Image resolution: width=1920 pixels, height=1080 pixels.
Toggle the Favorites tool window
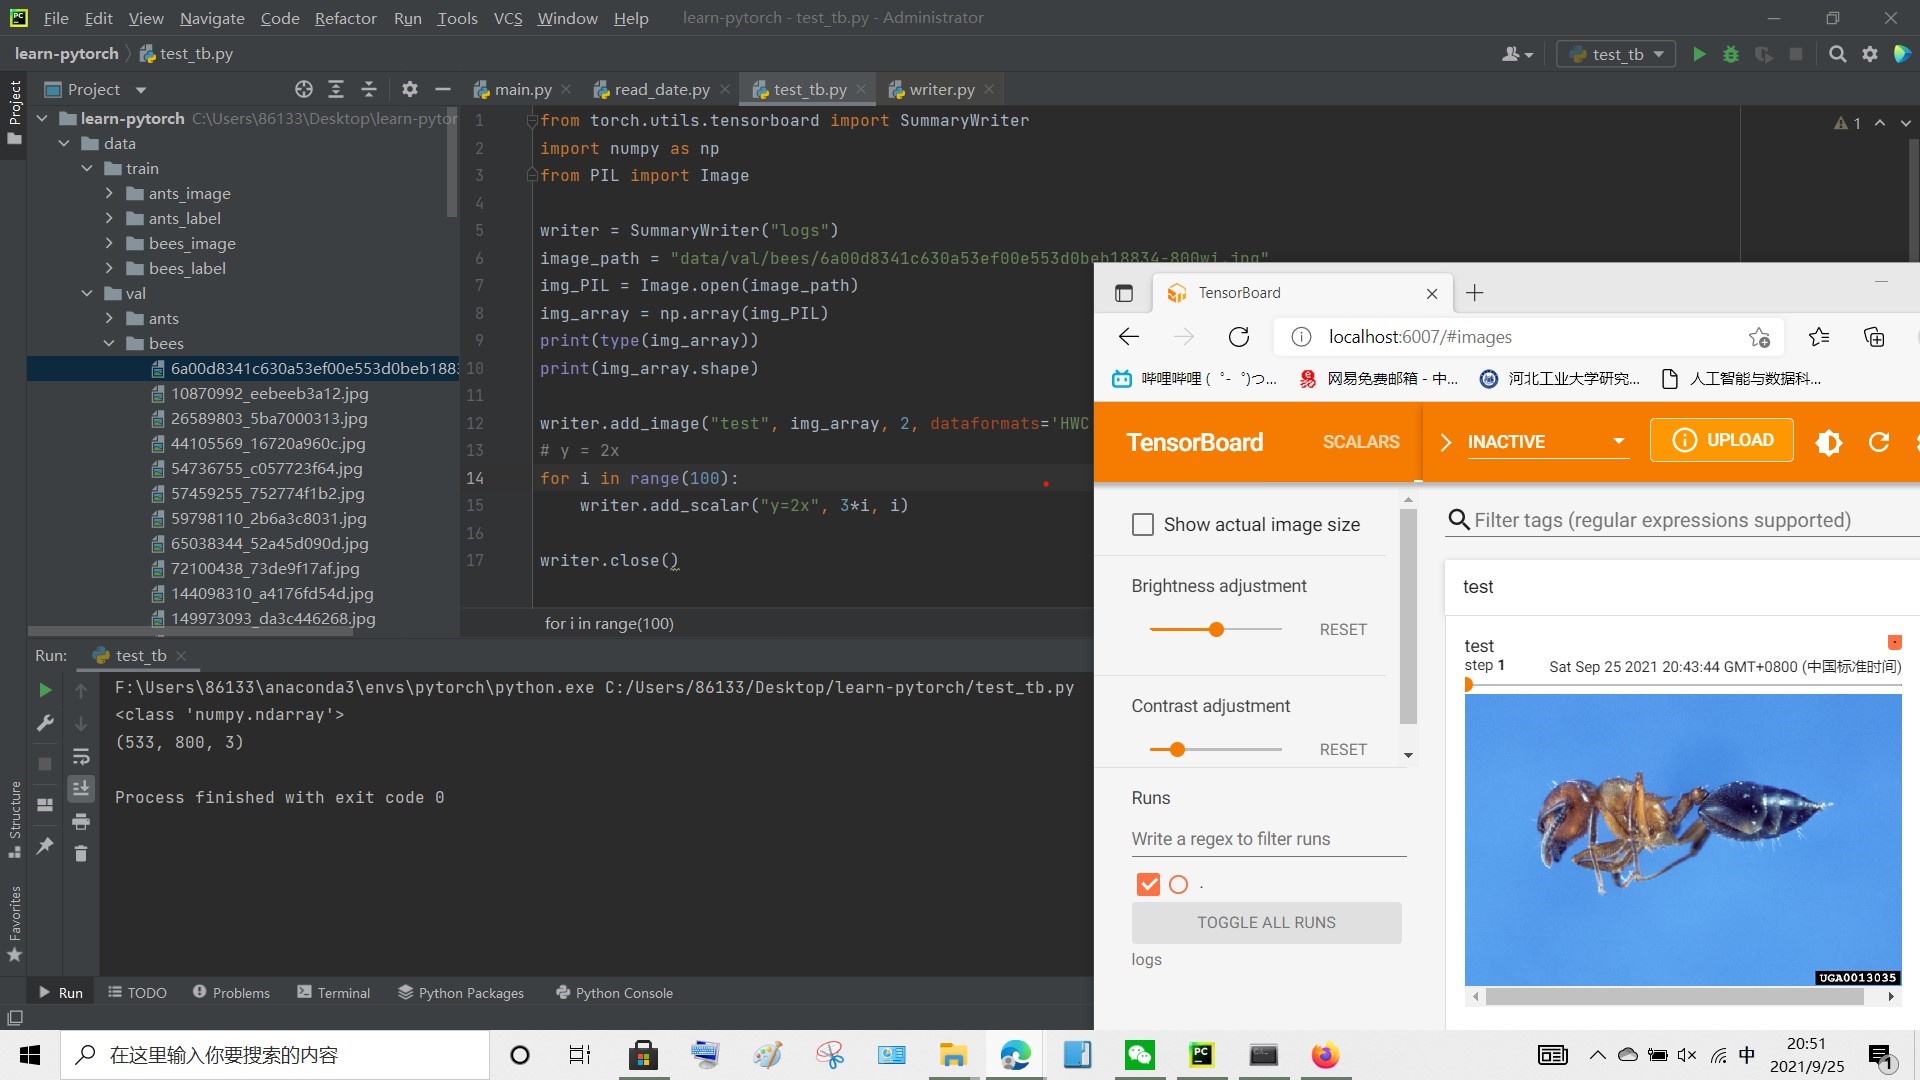click(x=14, y=922)
